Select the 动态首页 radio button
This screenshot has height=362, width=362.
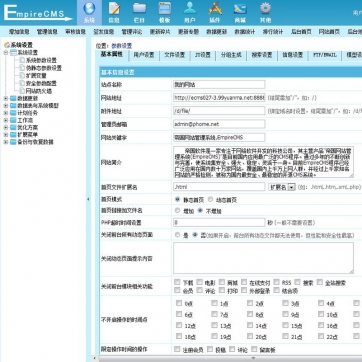210,200
